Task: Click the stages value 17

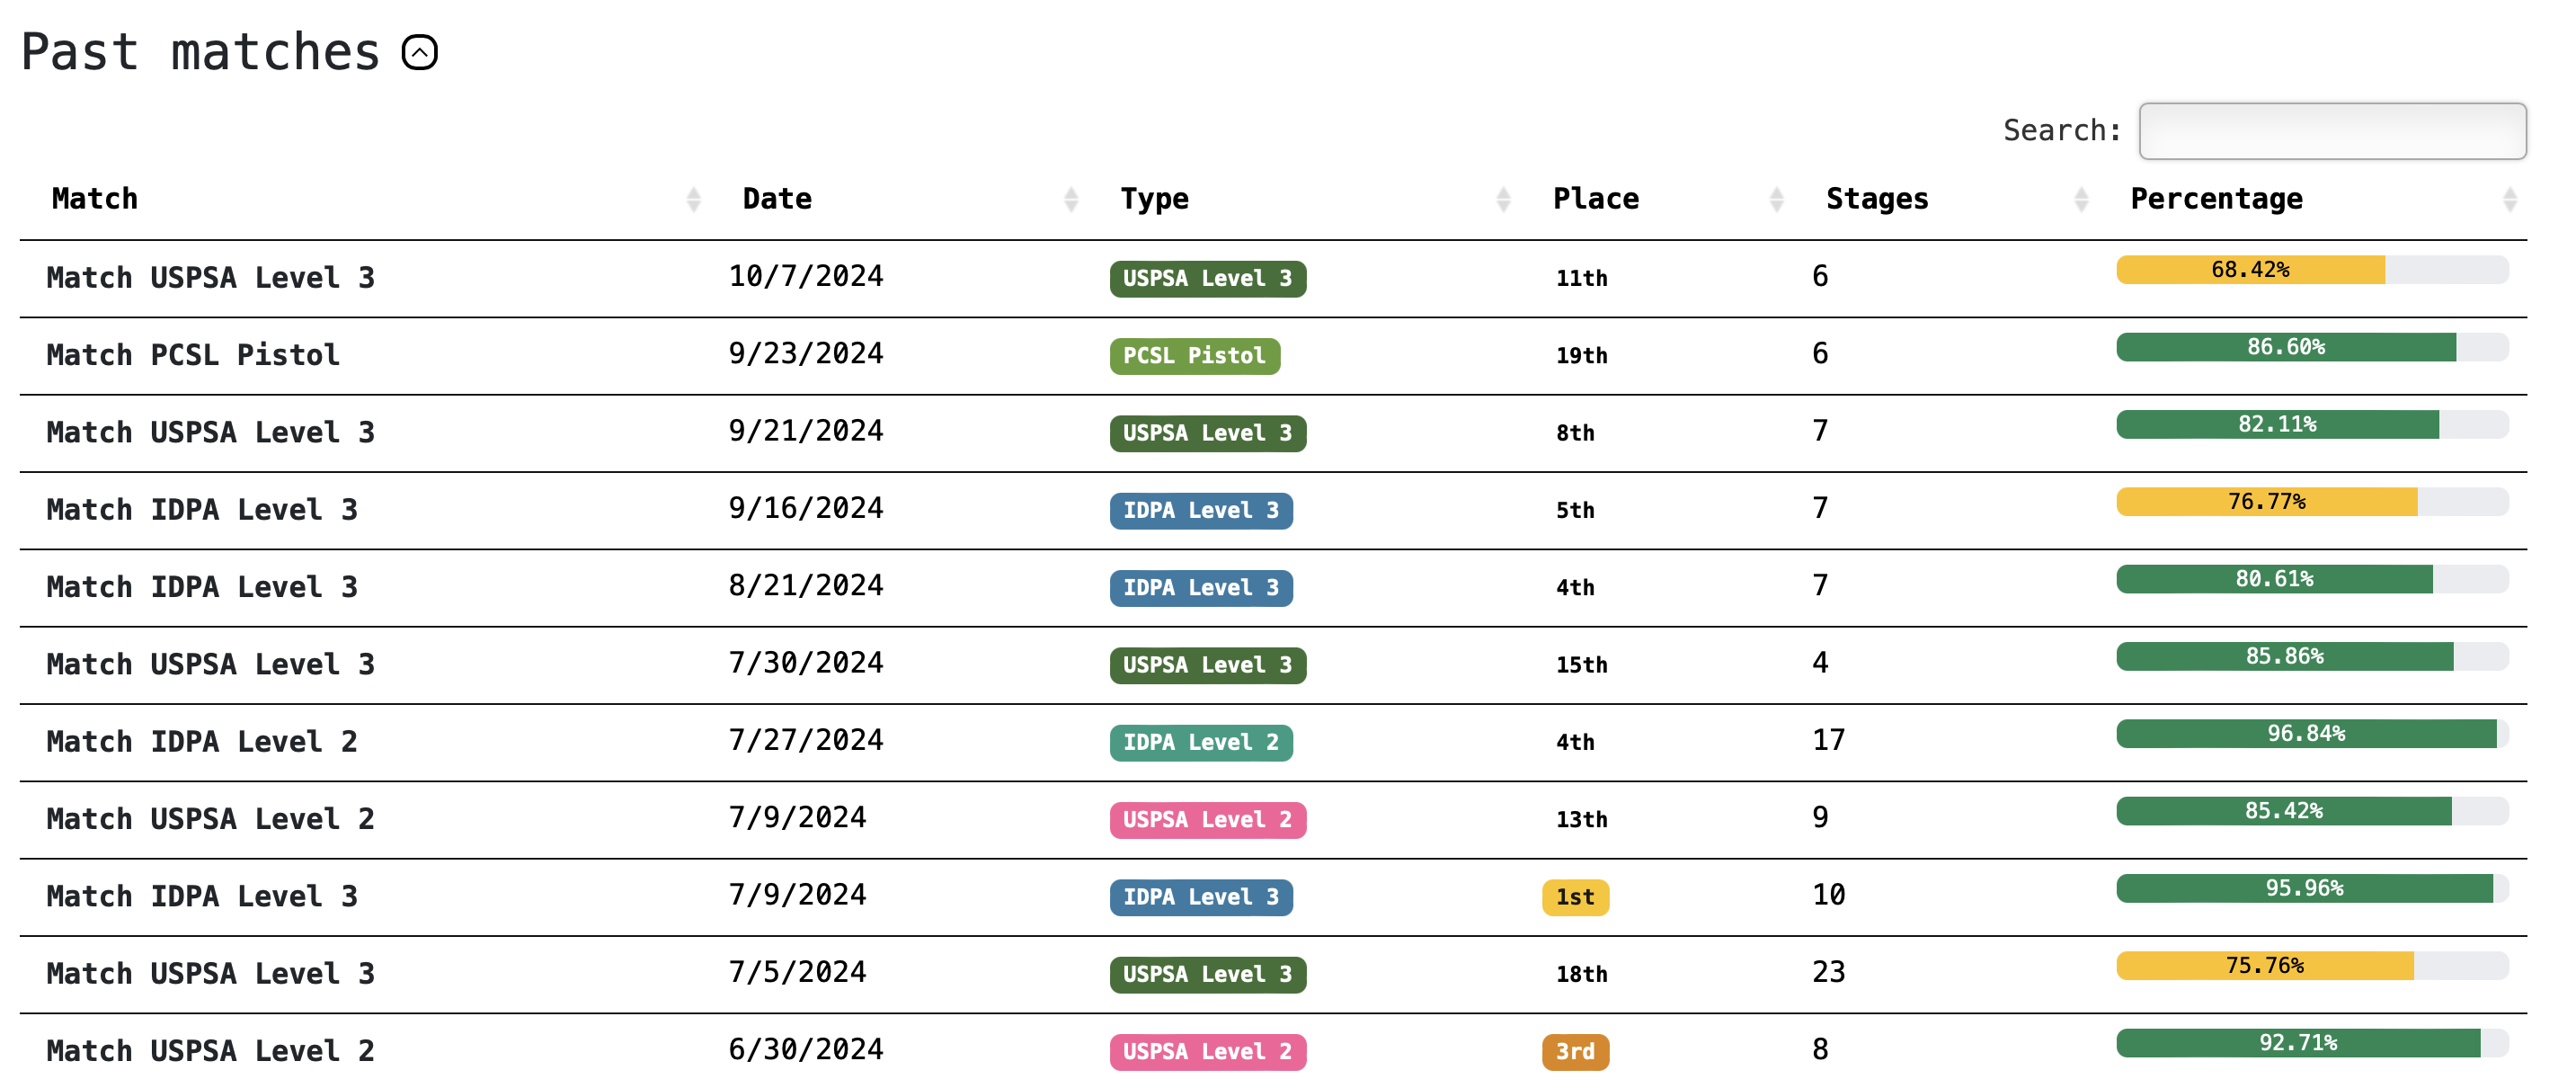Action: click(x=1829, y=740)
